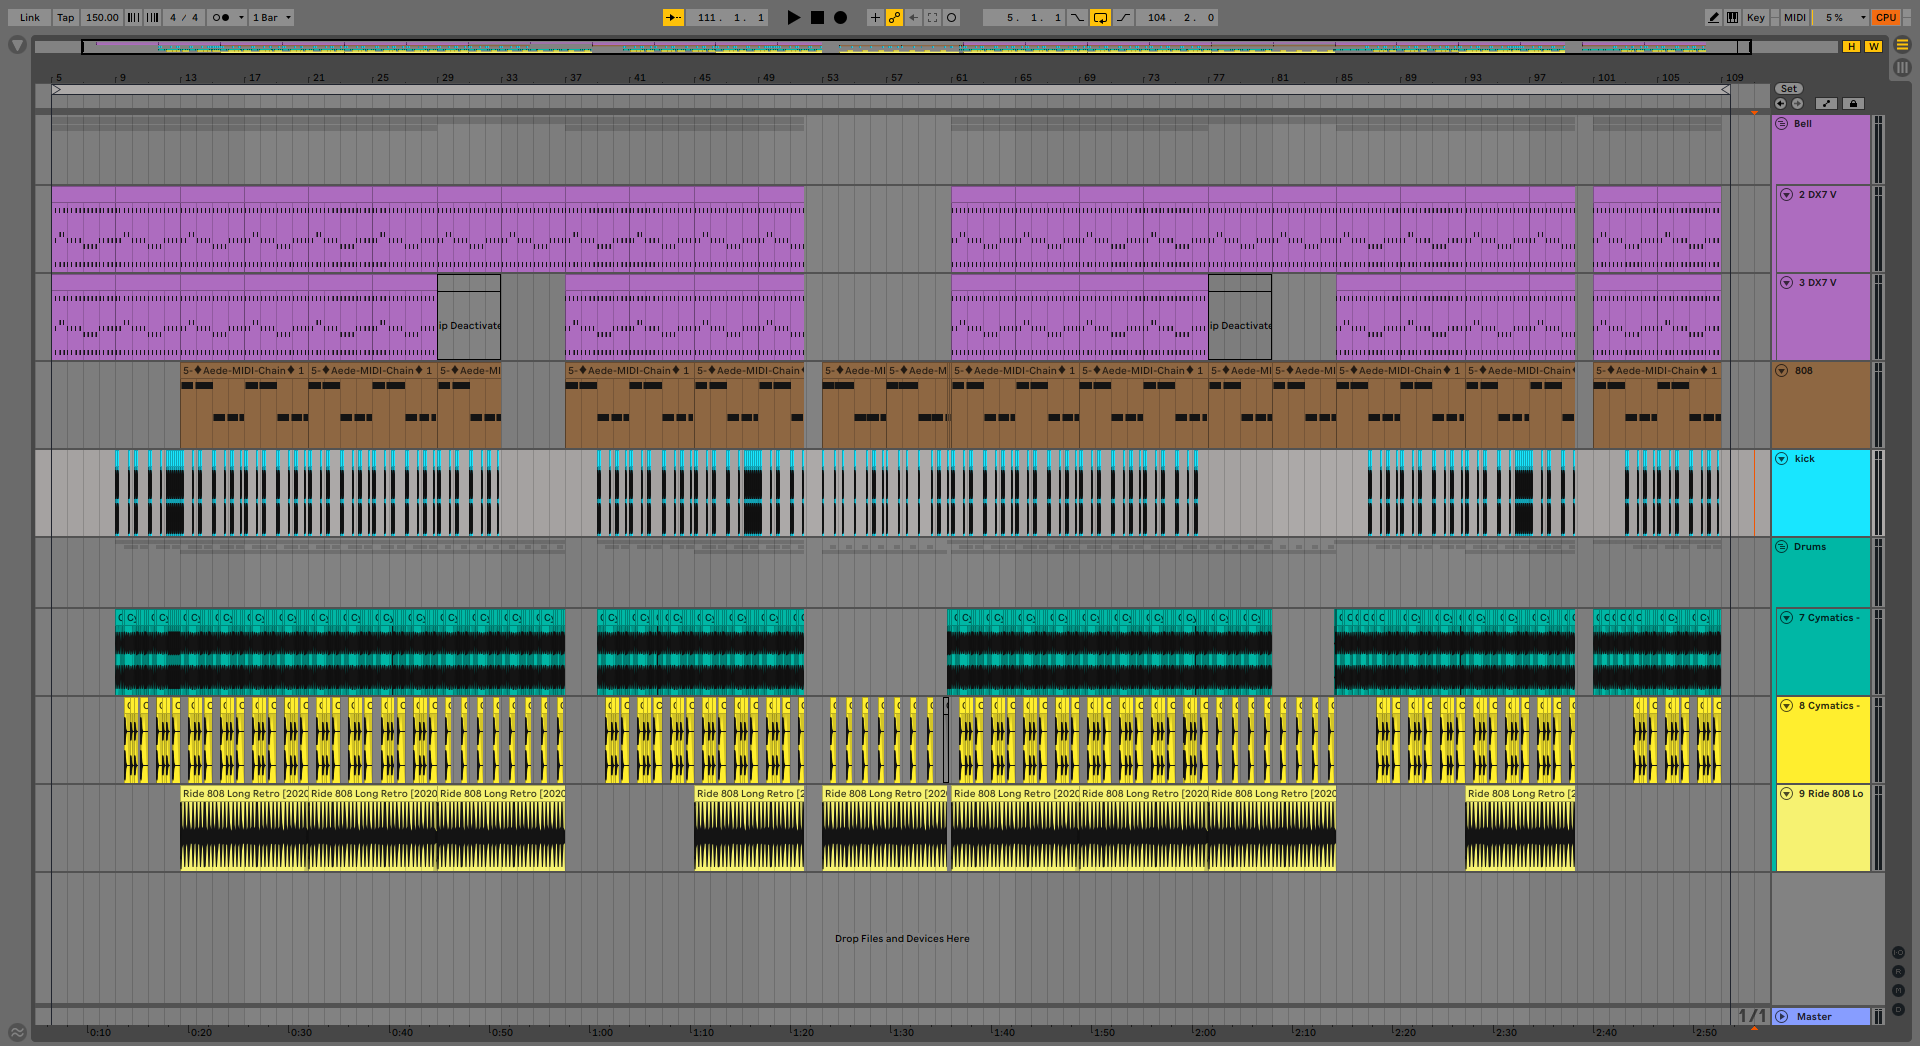
Task: Jump to Next Locator arrow
Action: tap(1797, 103)
